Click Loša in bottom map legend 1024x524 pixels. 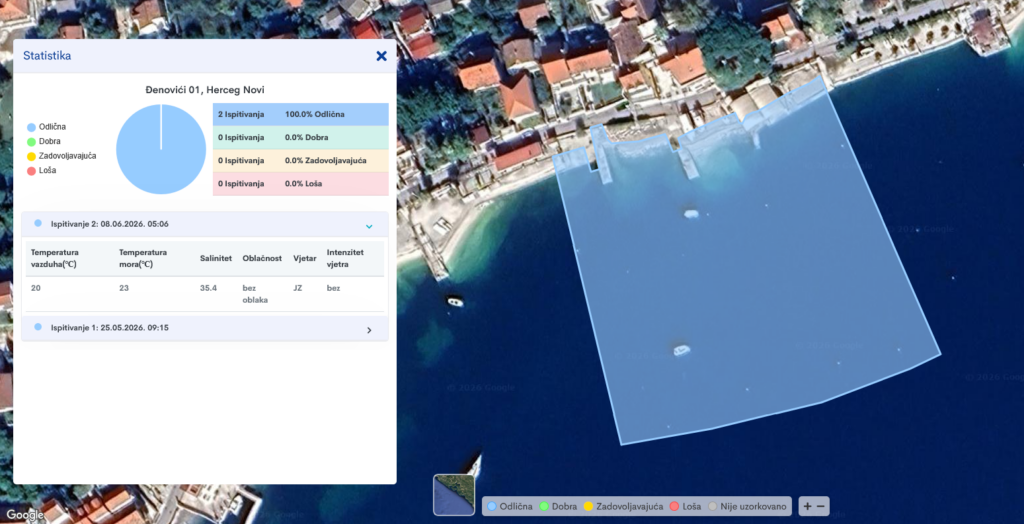pyautogui.click(x=686, y=506)
